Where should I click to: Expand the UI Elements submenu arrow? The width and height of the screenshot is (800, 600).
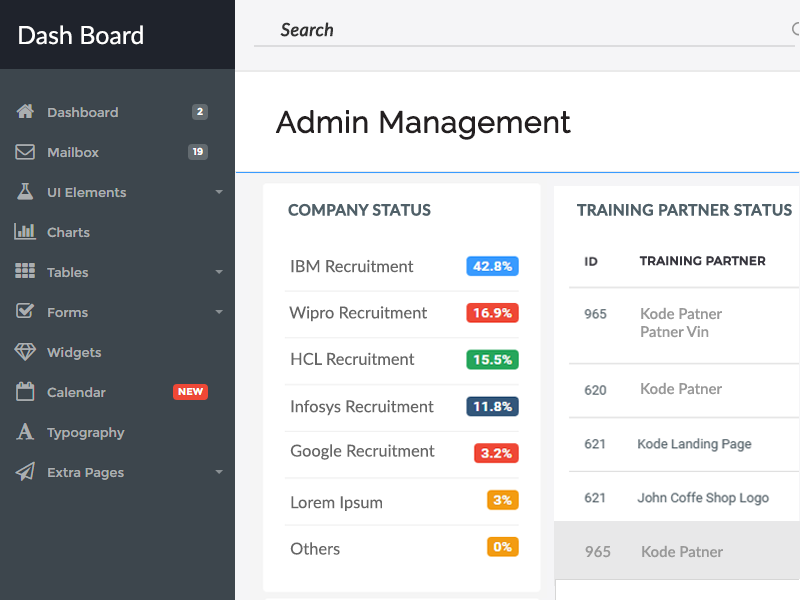coord(219,192)
